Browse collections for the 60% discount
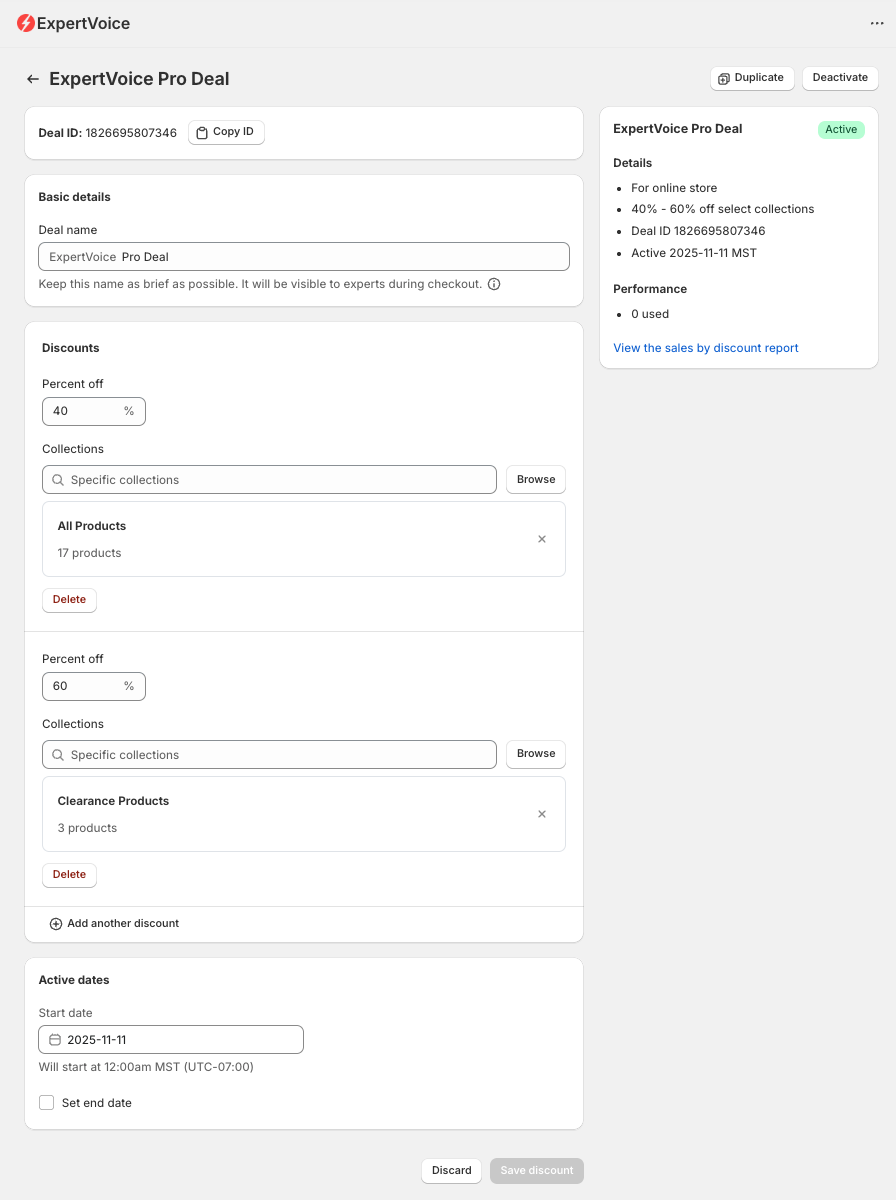This screenshot has height=1200, width=896. click(x=536, y=754)
